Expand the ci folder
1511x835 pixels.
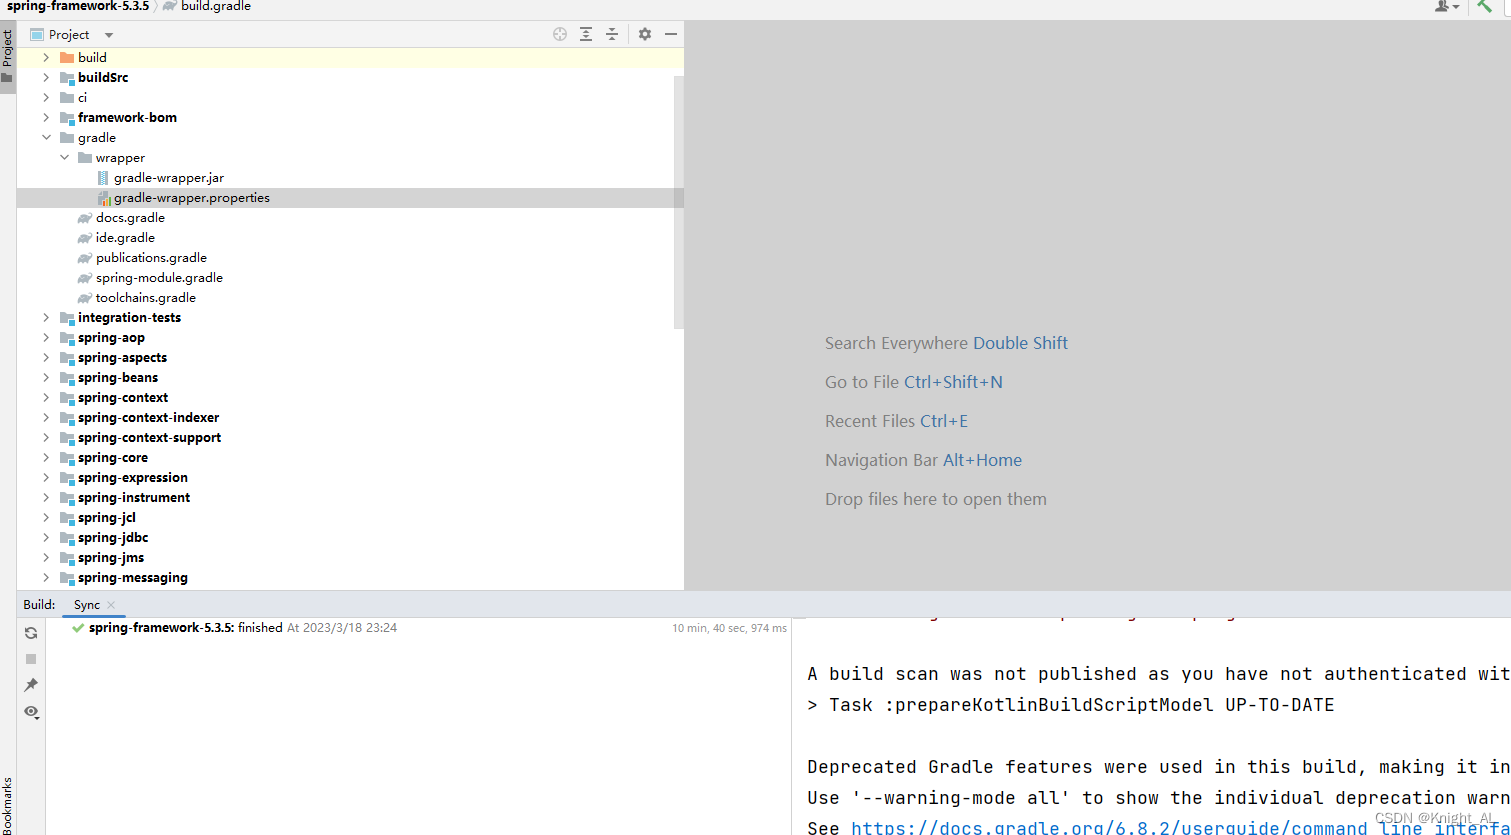(x=46, y=98)
